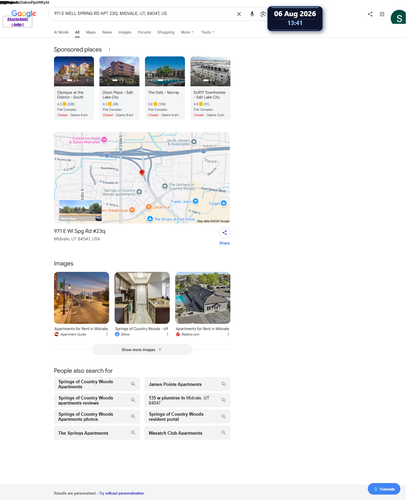This screenshot has width=411, height=500.
Task: Search icon for The Springs Apartments
Action: [133, 433]
